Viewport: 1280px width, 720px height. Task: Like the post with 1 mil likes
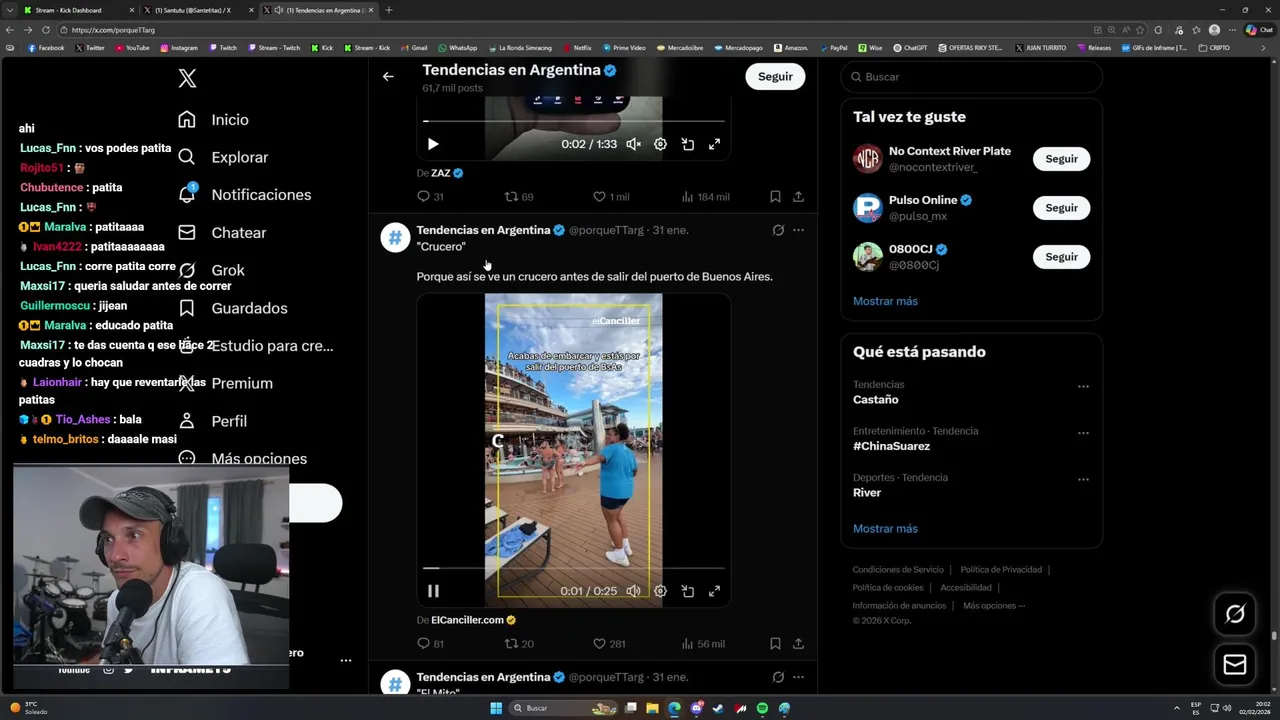pyautogui.click(x=611, y=197)
